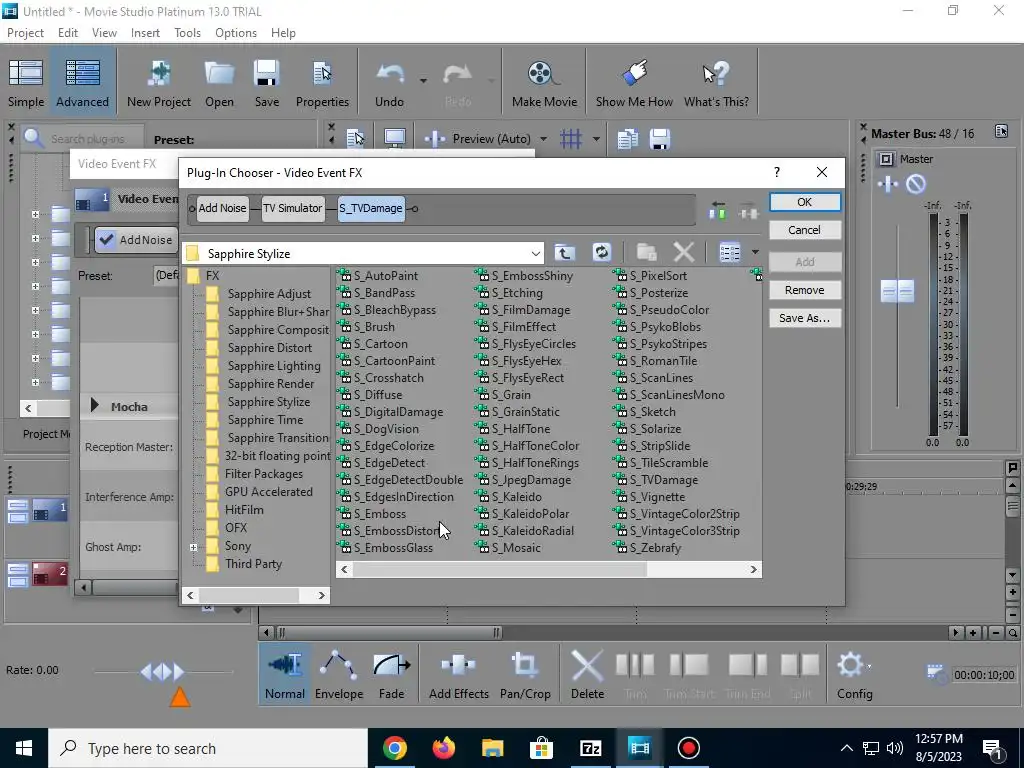Open the Tools menu
This screenshot has height=768, width=1024.
(x=187, y=33)
